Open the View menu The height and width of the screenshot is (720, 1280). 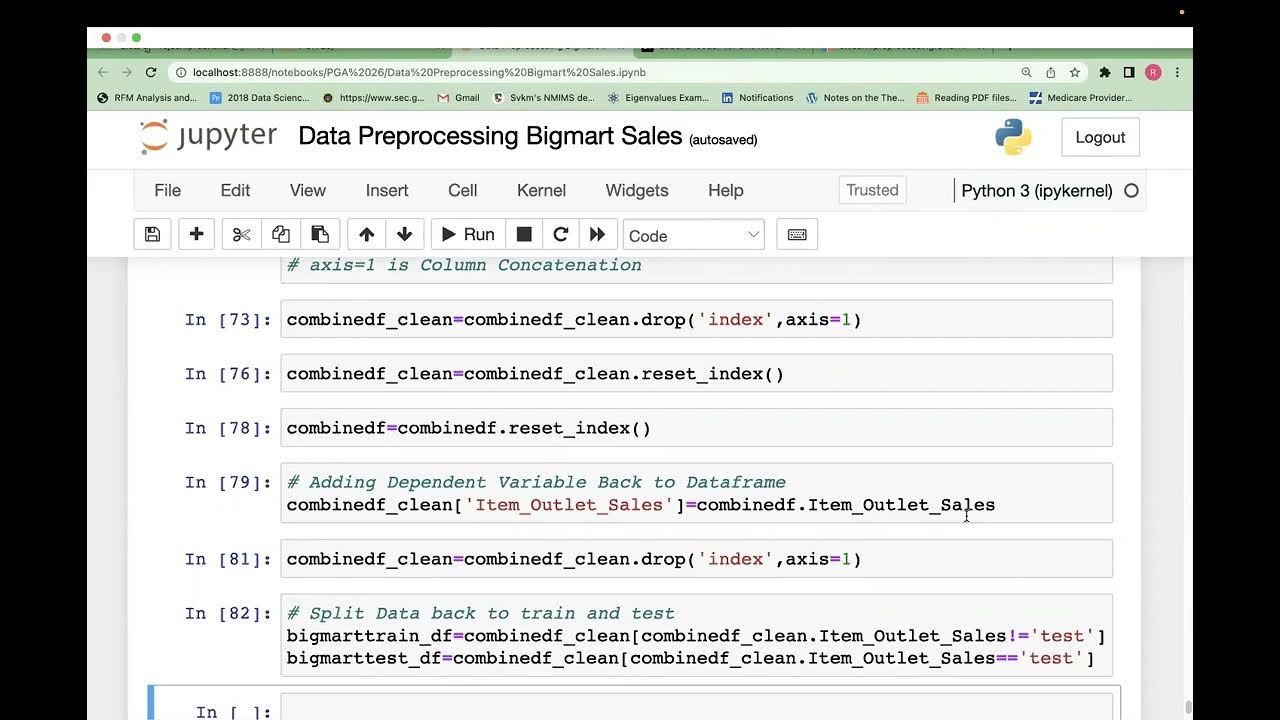click(307, 190)
